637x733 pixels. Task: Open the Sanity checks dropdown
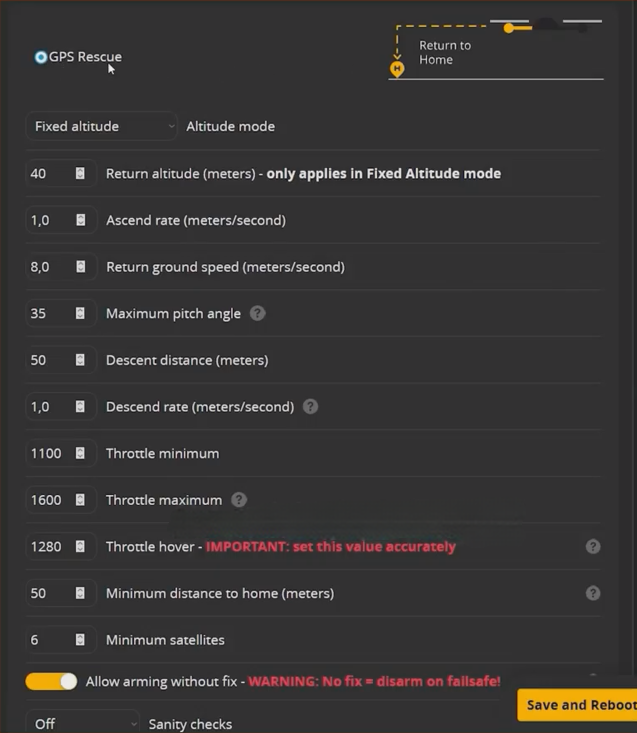84,723
